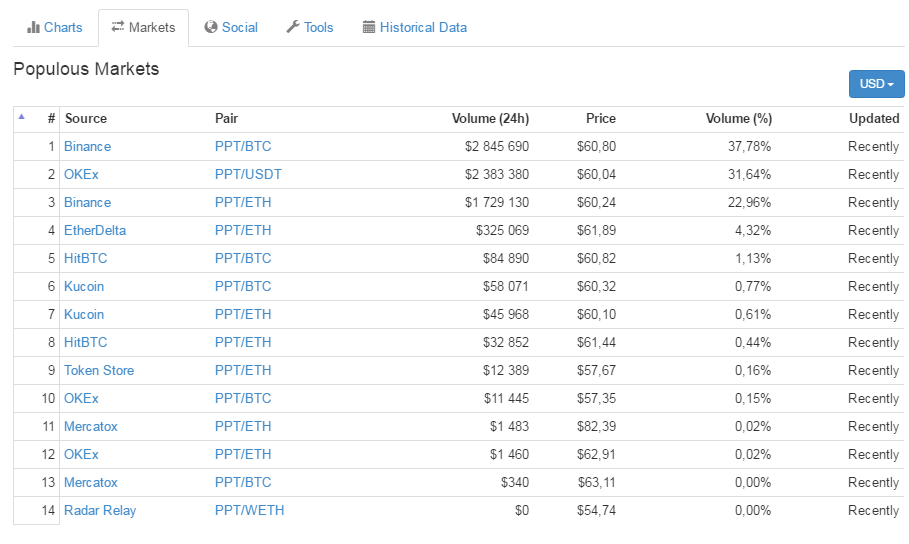Click the globe icon beside Social
This screenshot has height=544, width=909.
click(x=211, y=27)
